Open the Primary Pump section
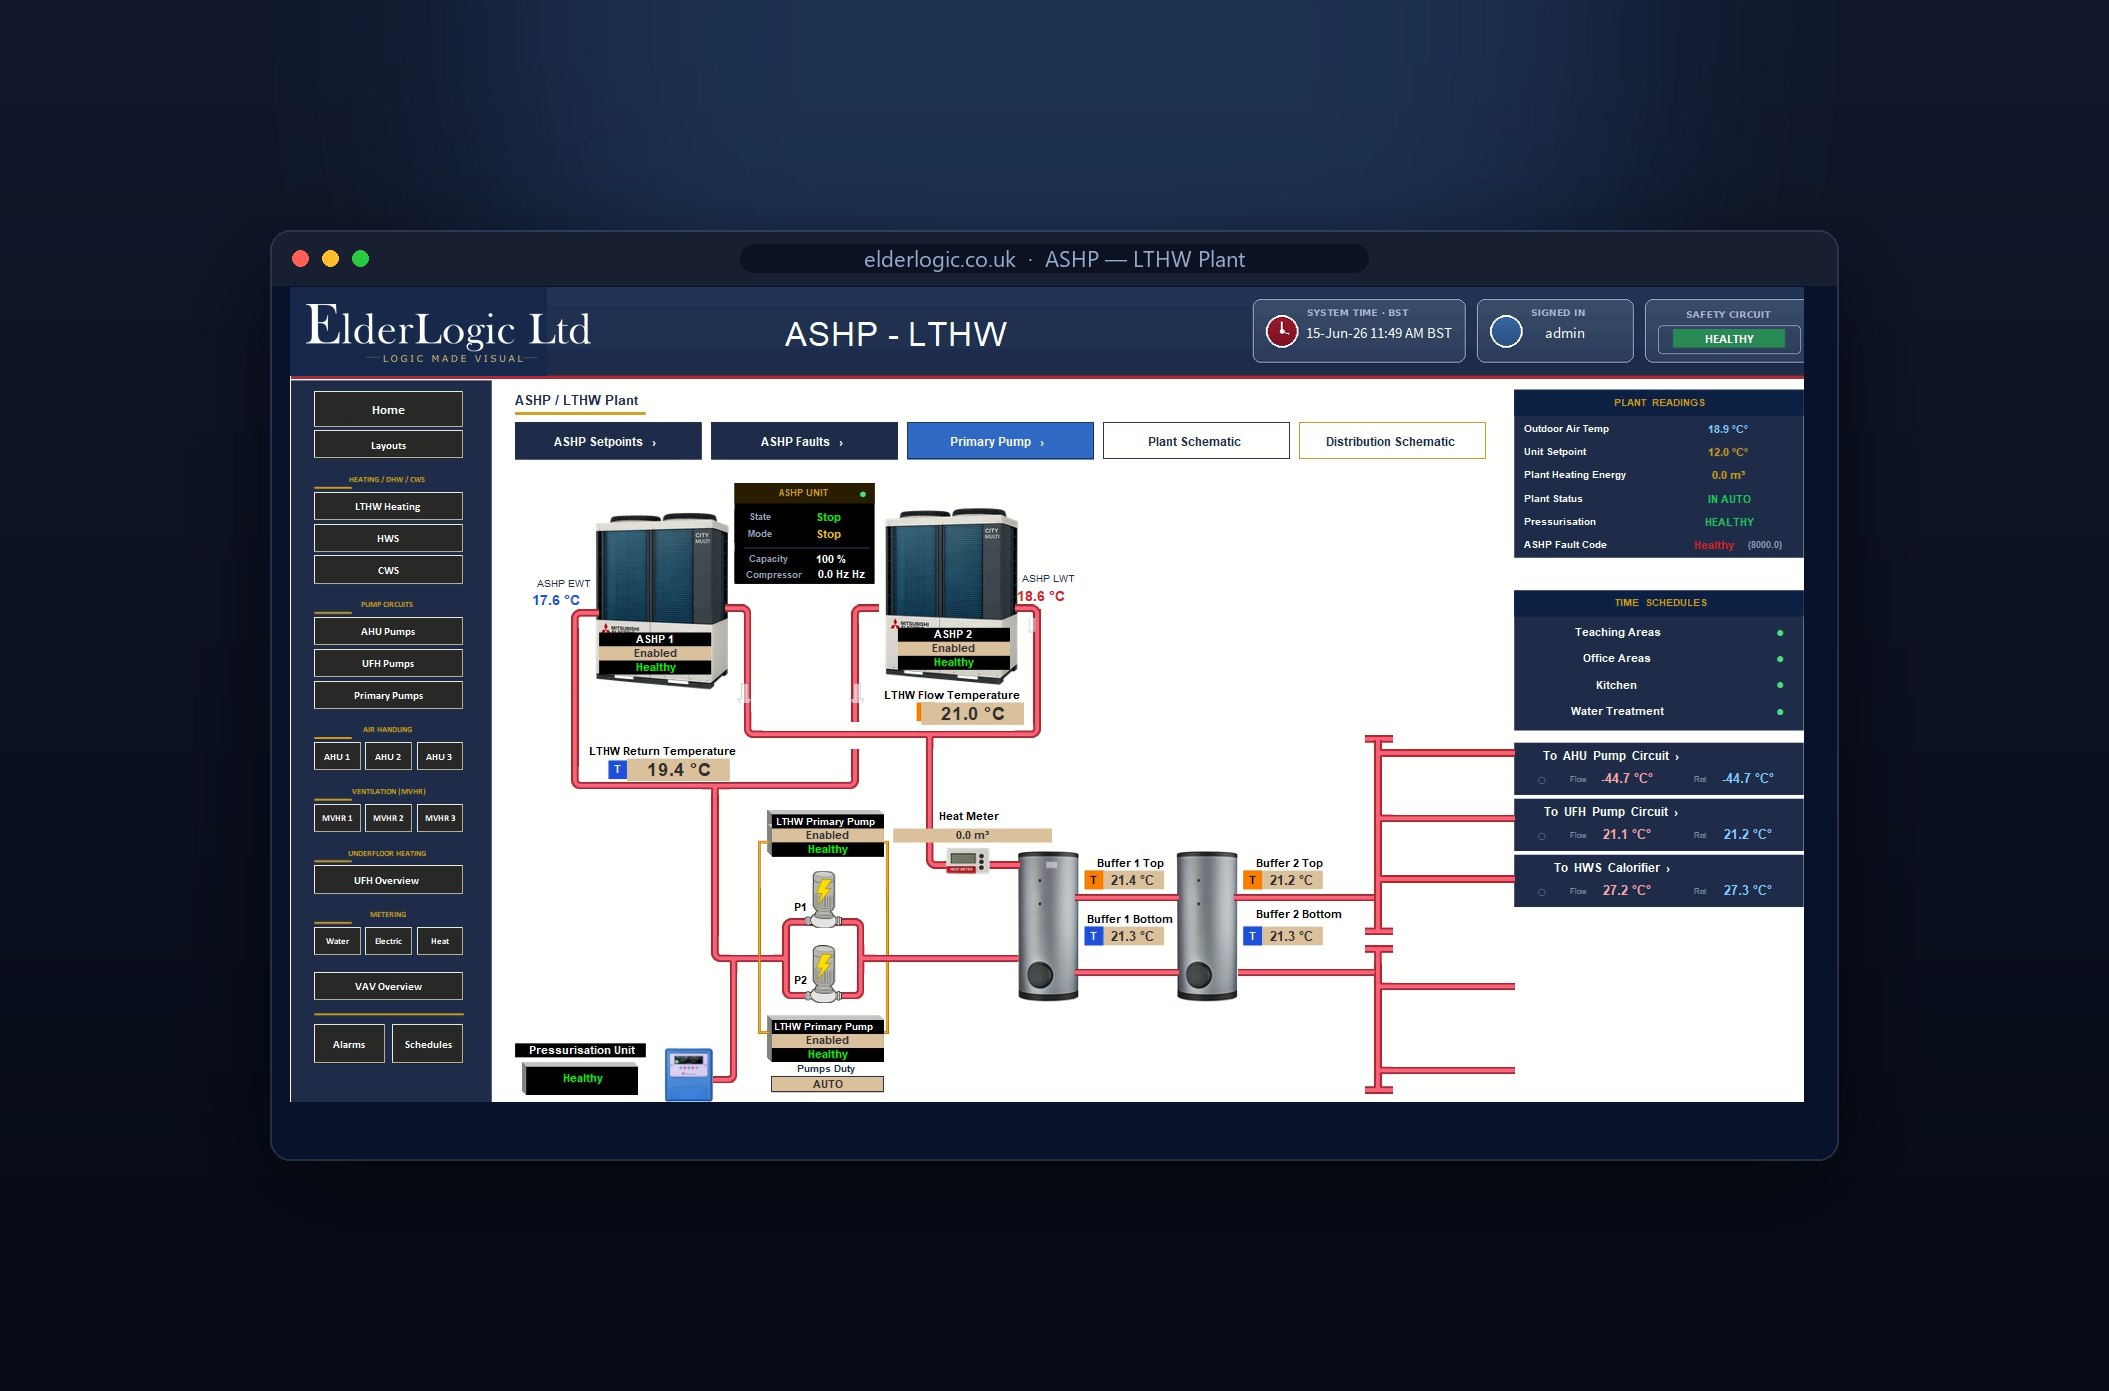 coord(1000,441)
